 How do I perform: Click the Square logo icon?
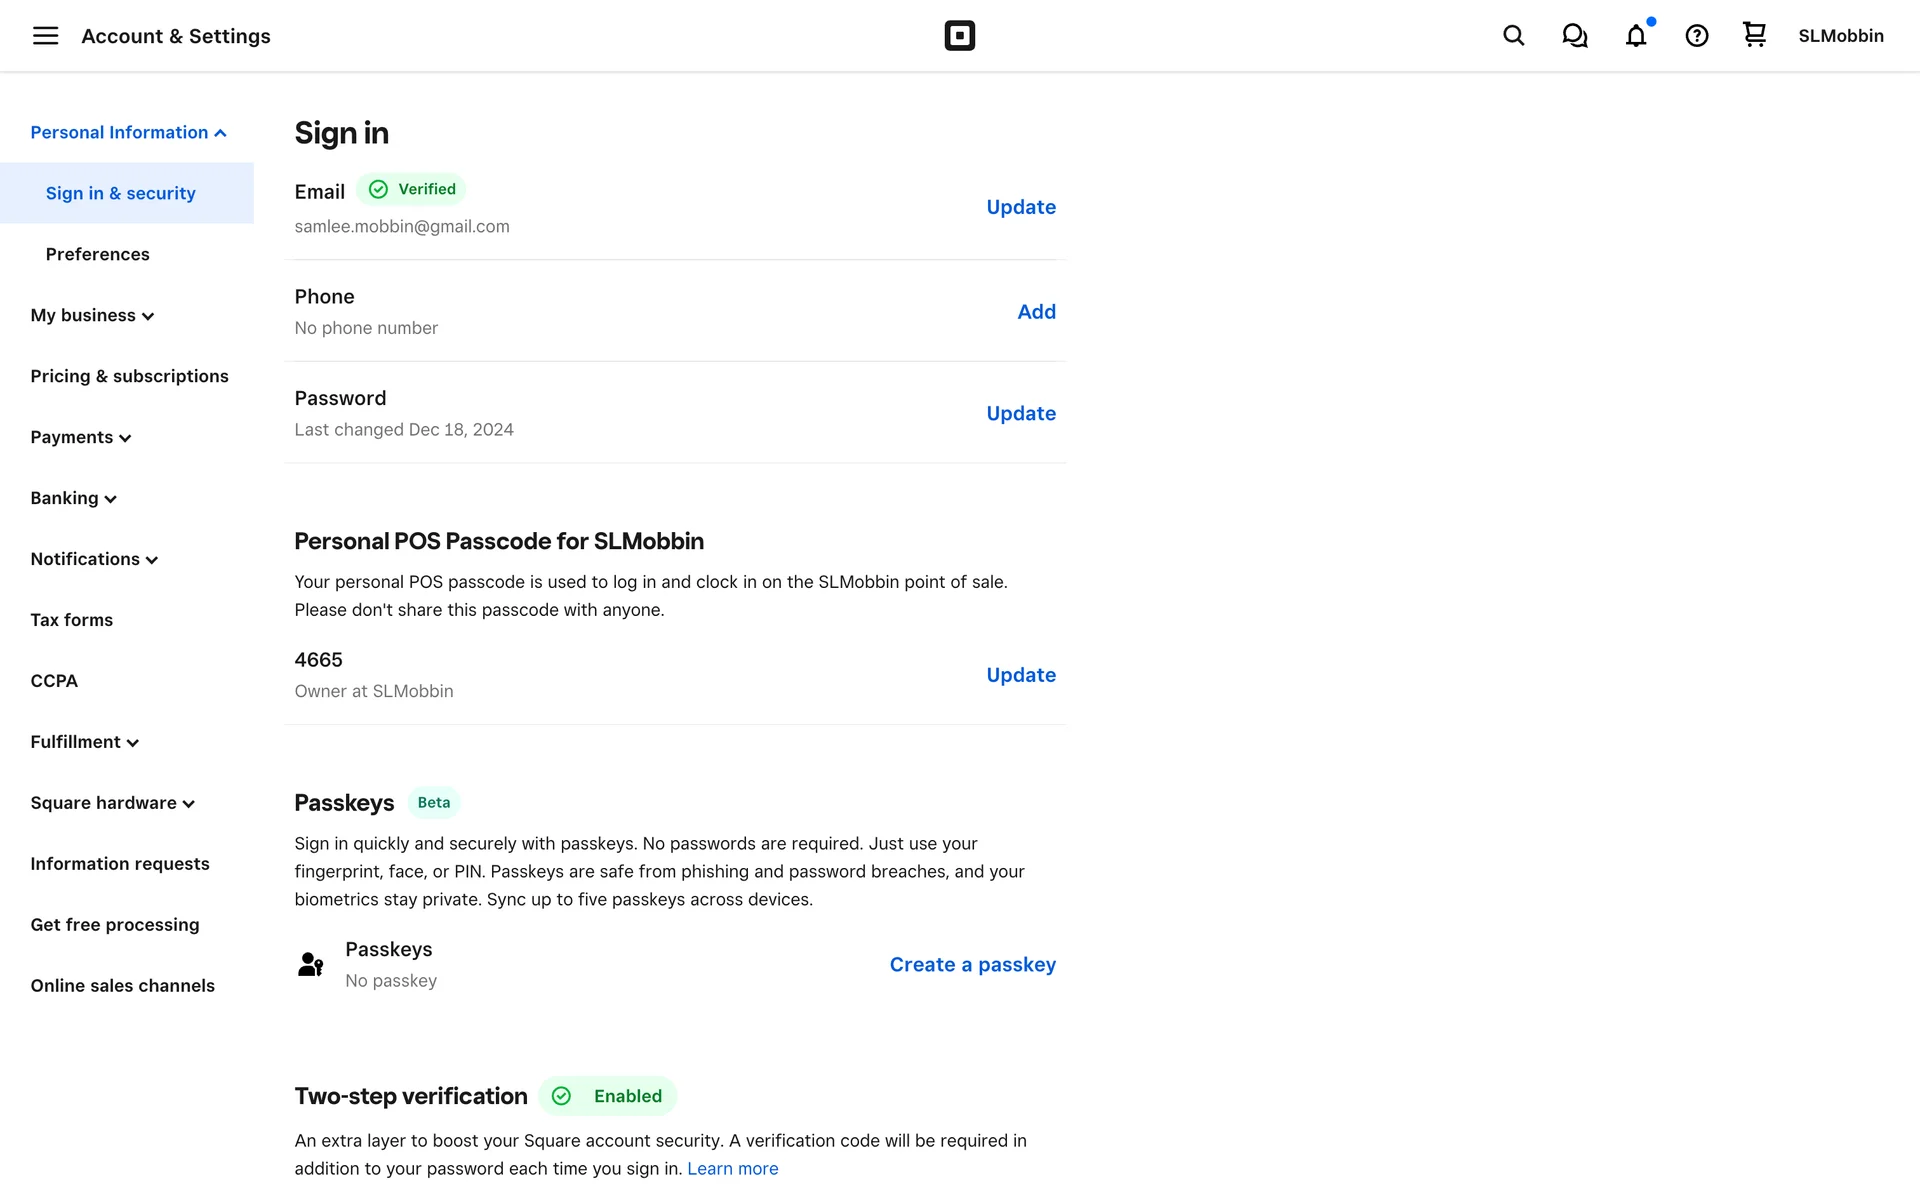[959, 36]
